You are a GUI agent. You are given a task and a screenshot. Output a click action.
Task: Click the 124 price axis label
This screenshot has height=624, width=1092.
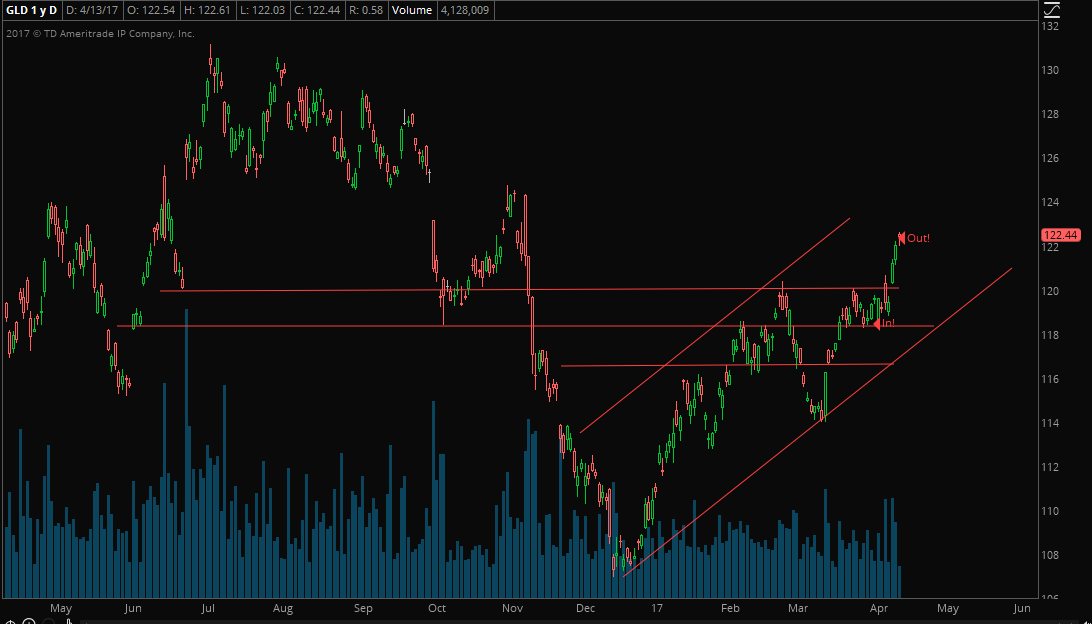(1051, 203)
